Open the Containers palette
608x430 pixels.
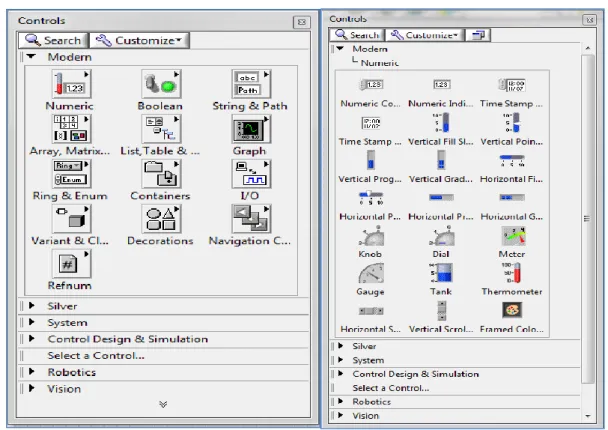(161, 174)
